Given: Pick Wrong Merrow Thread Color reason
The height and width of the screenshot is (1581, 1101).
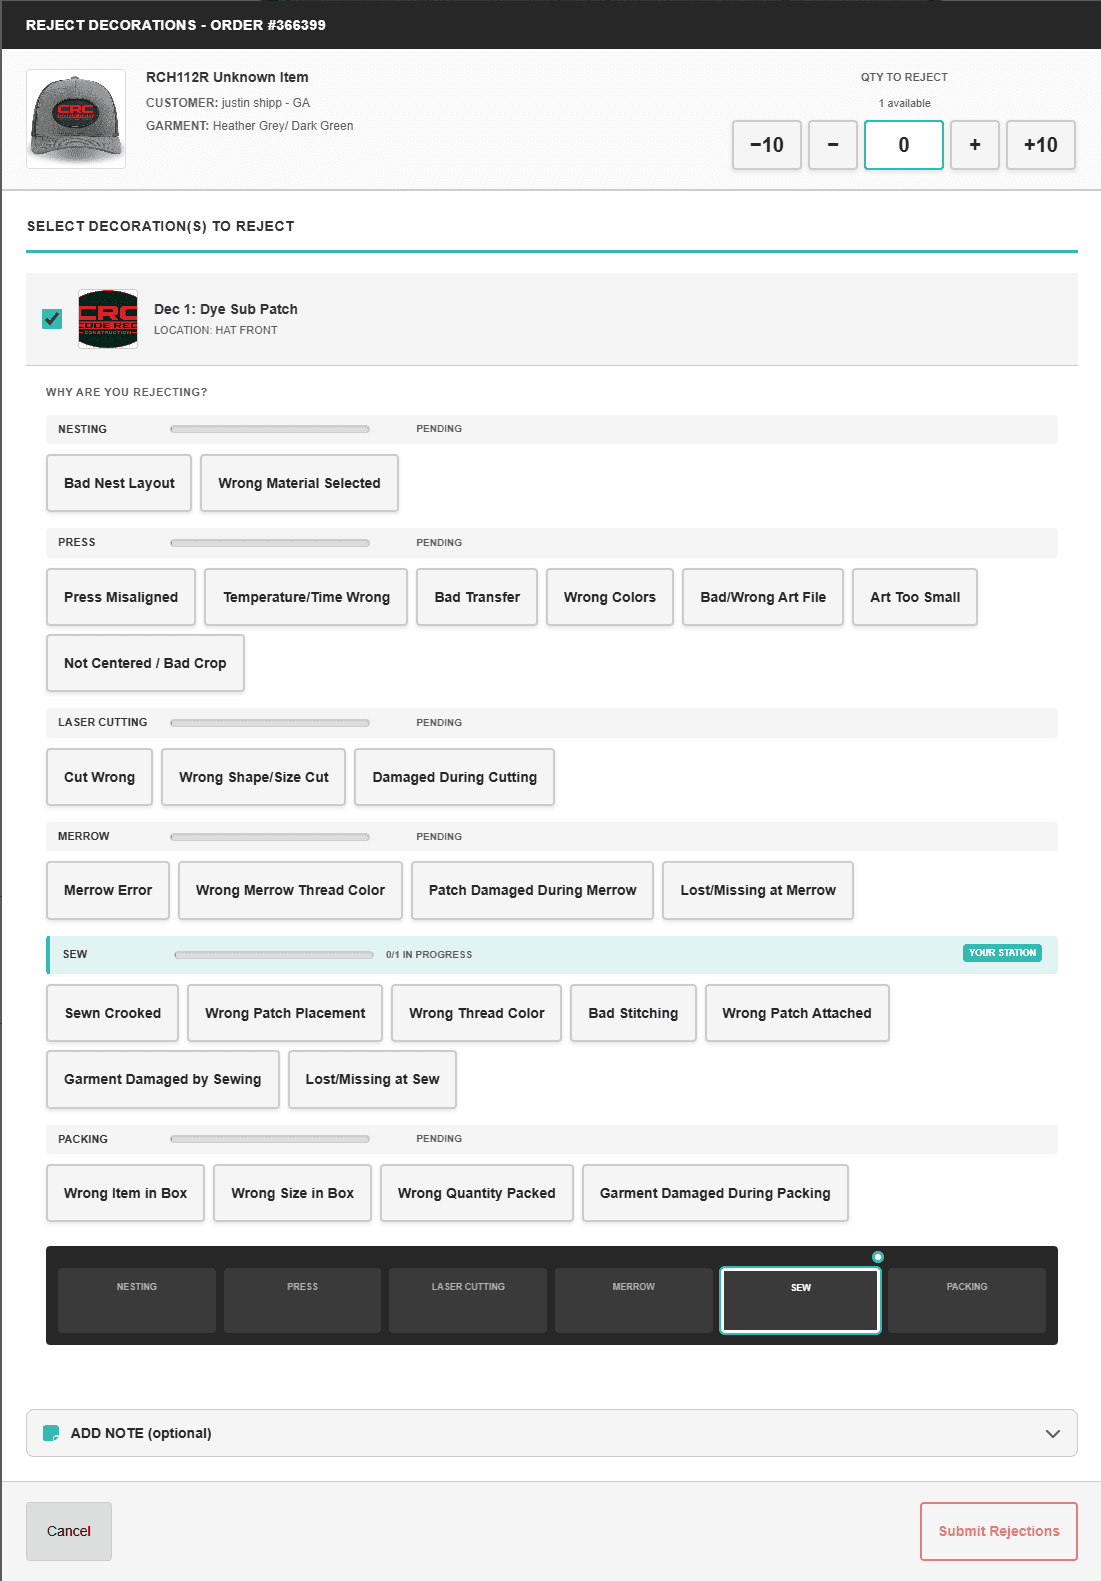Looking at the screenshot, I should (290, 890).
